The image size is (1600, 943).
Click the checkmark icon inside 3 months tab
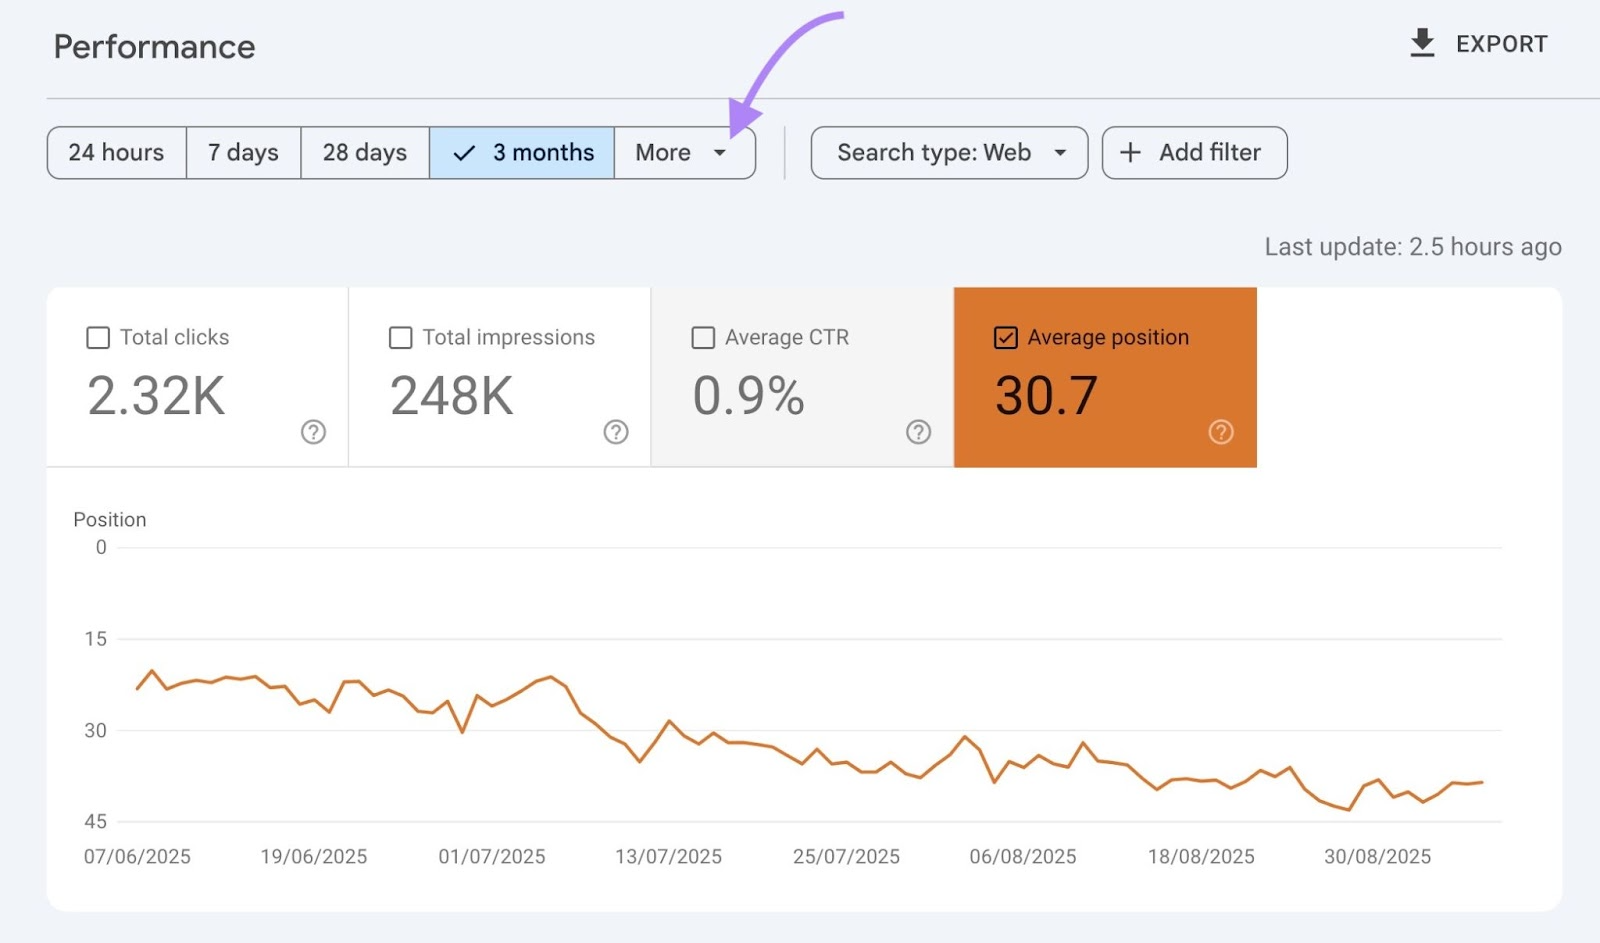click(463, 152)
